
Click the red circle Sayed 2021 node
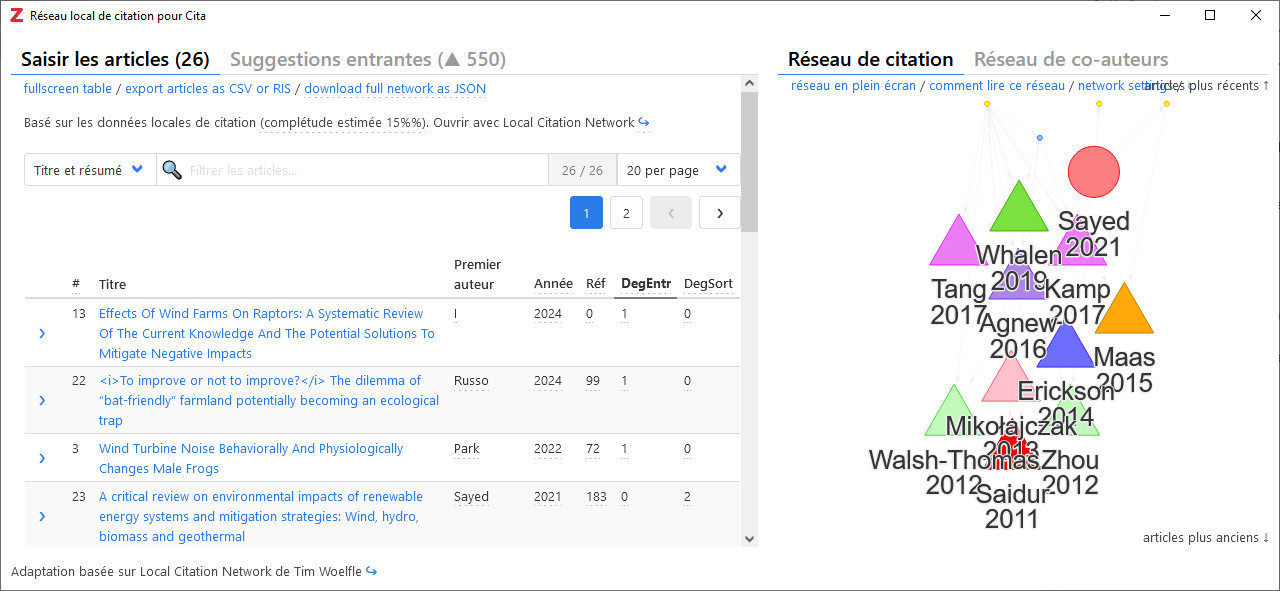pyautogui.click(x=1093, y=172)
